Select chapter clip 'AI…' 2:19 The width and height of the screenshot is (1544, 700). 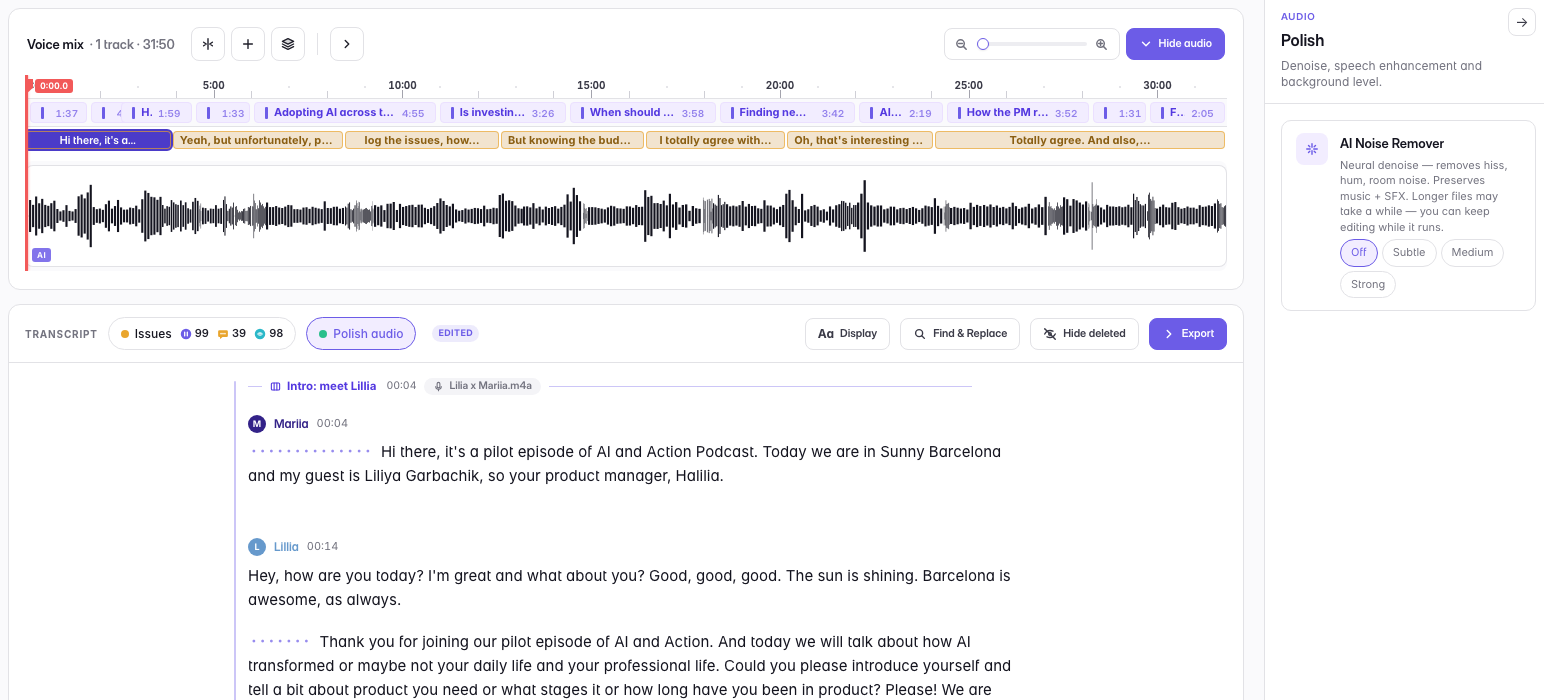[x=901, y=113]
